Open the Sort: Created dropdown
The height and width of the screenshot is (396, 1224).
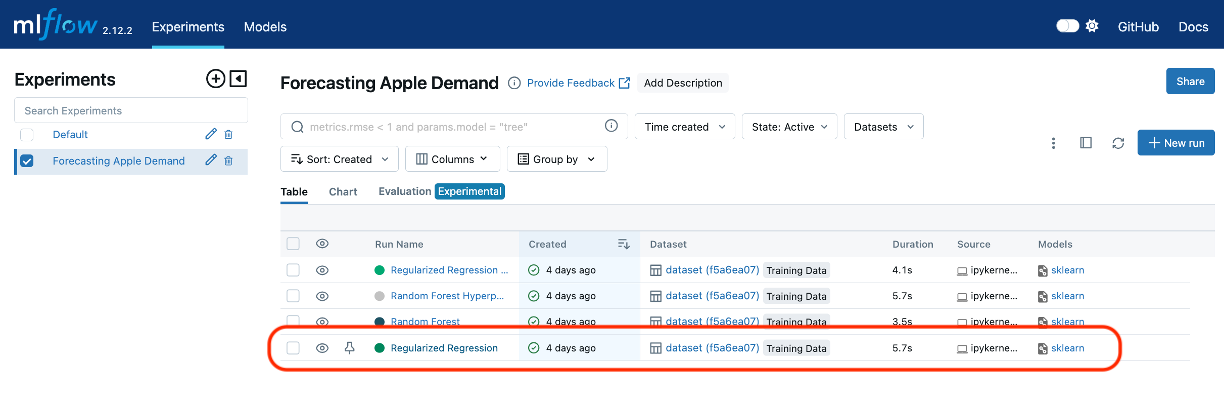(x=339, y=159)
